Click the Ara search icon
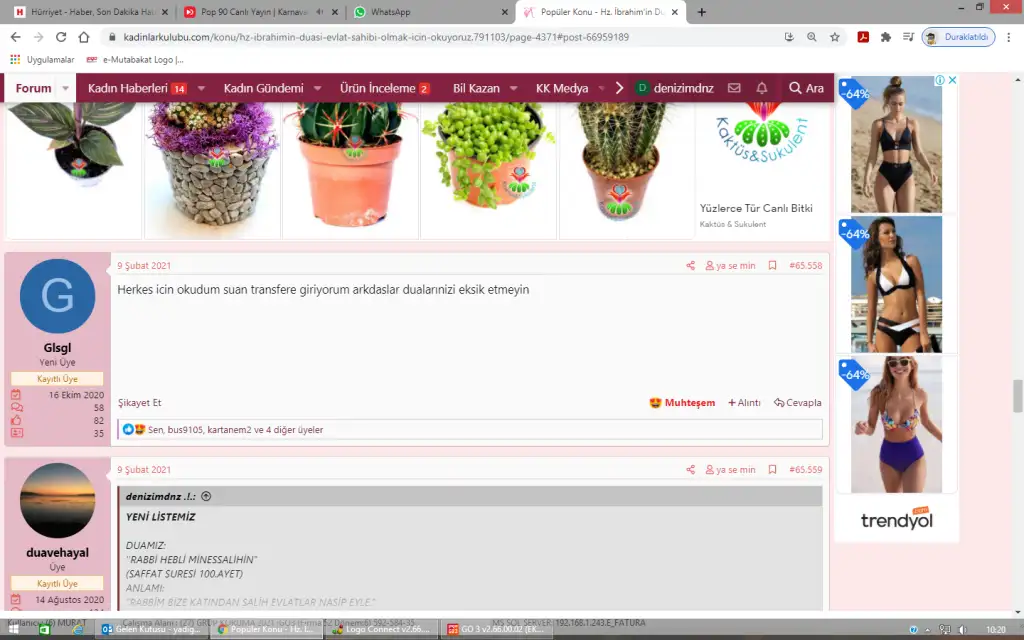 [x=805, y=88]
